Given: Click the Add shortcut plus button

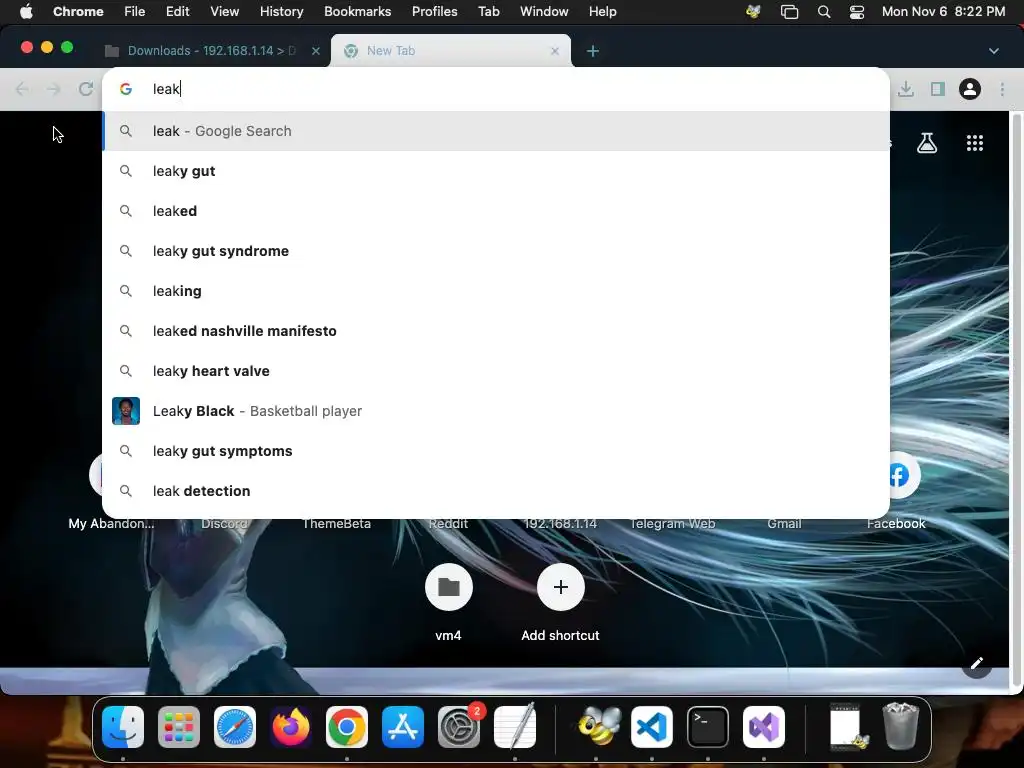Looking at the screenshot, I should 560,587.
